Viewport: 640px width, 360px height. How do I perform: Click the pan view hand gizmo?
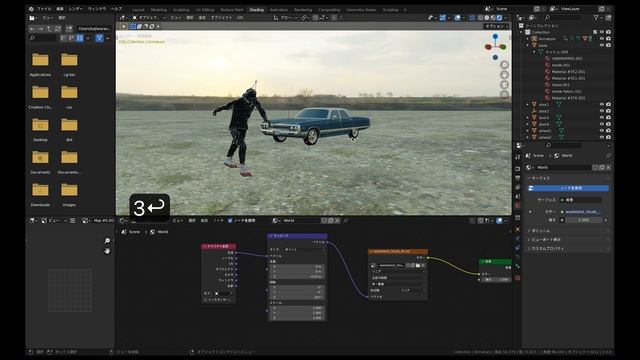coord(504,75)
